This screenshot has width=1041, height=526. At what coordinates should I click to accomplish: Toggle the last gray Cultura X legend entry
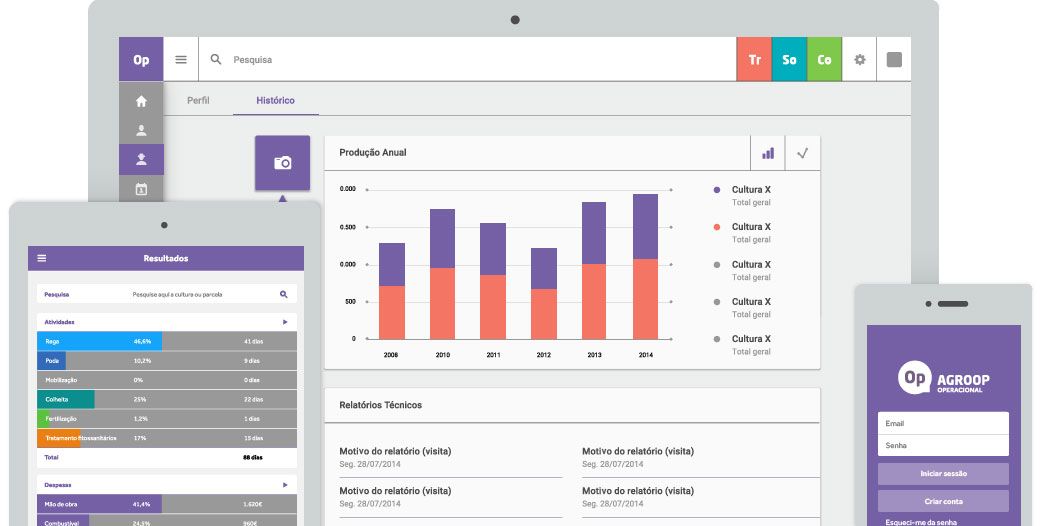click(x=717, y=339)
